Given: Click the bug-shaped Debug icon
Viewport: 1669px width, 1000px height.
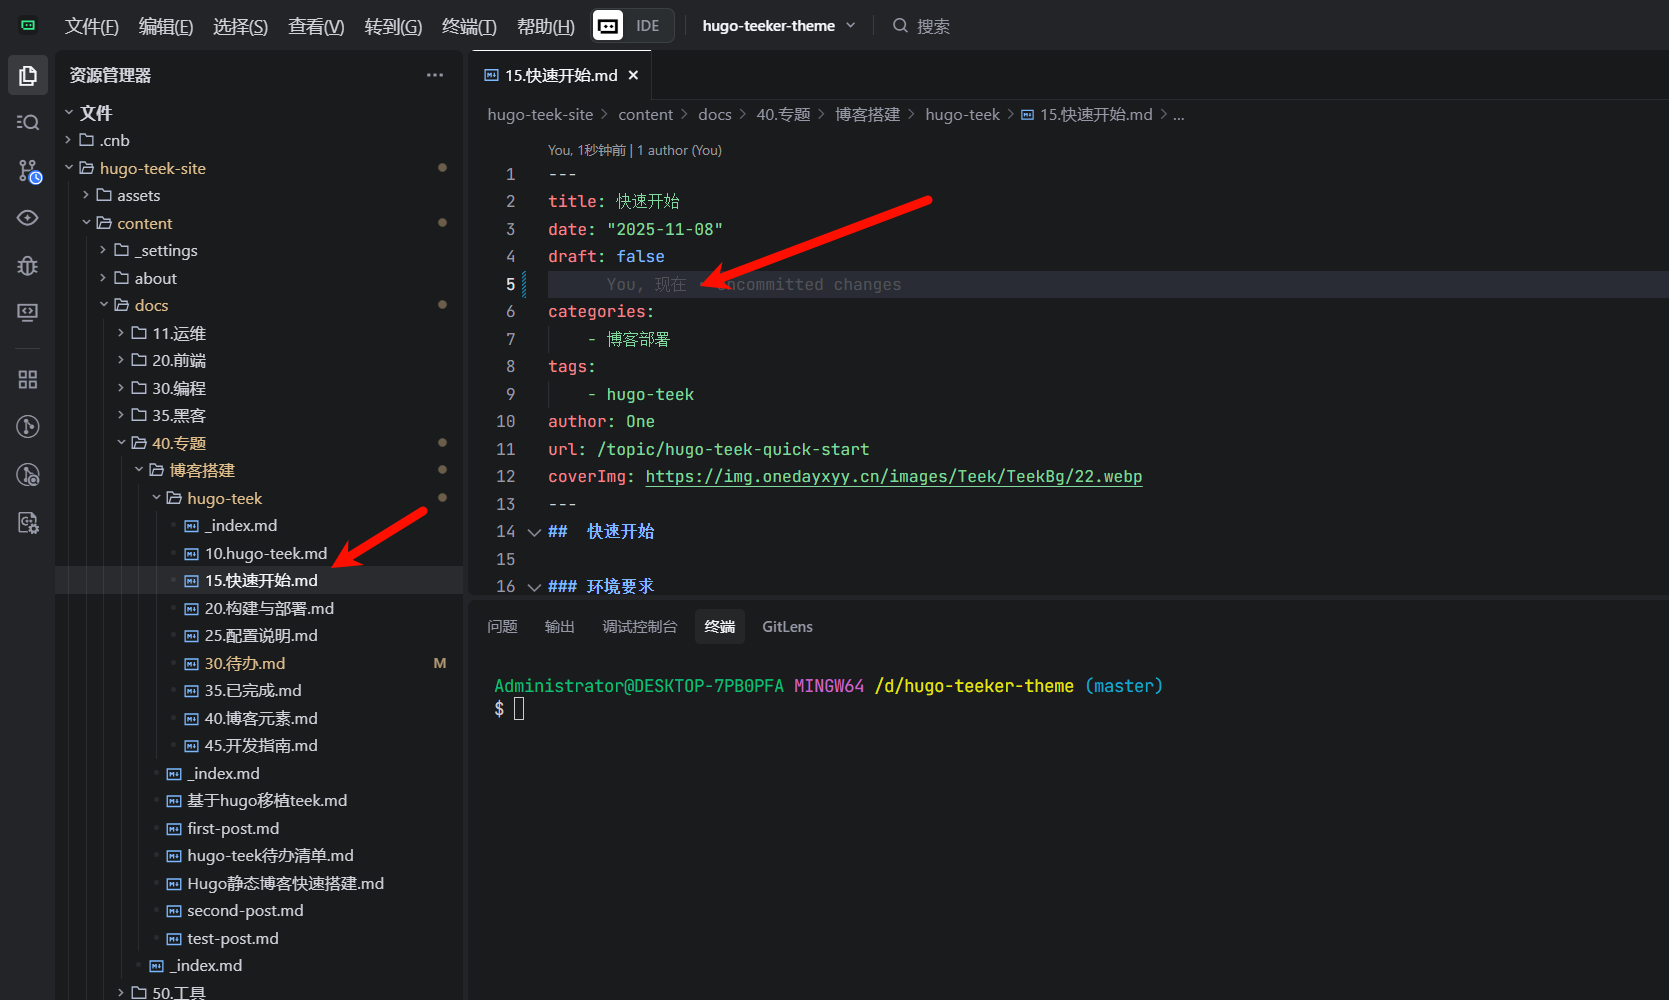Looking at the screenshot, I should (x=28, y=265).
